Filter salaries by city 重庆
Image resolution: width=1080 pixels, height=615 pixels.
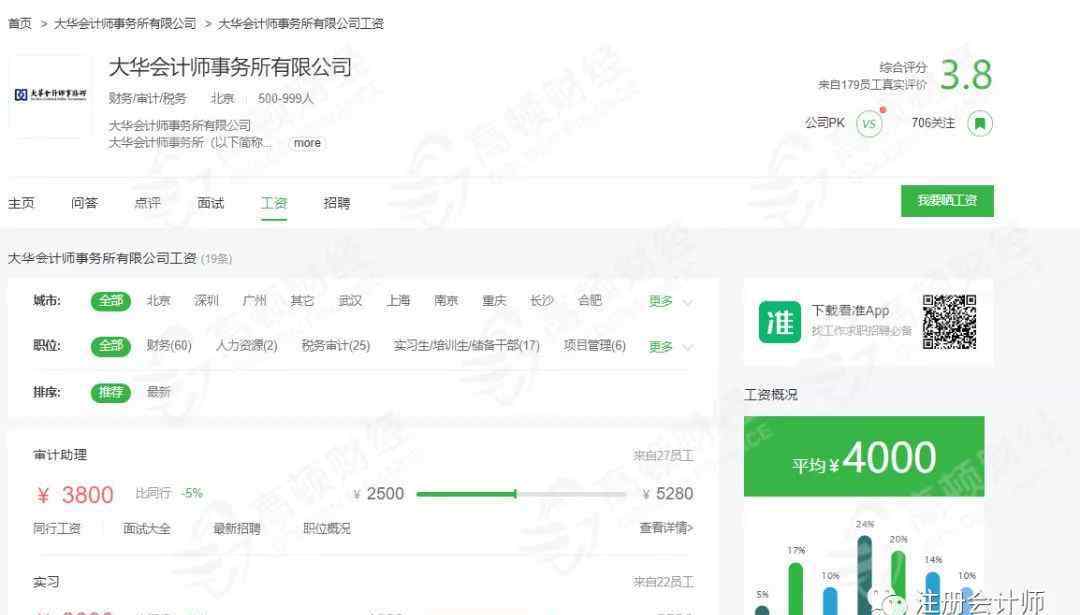coord(495,301)
